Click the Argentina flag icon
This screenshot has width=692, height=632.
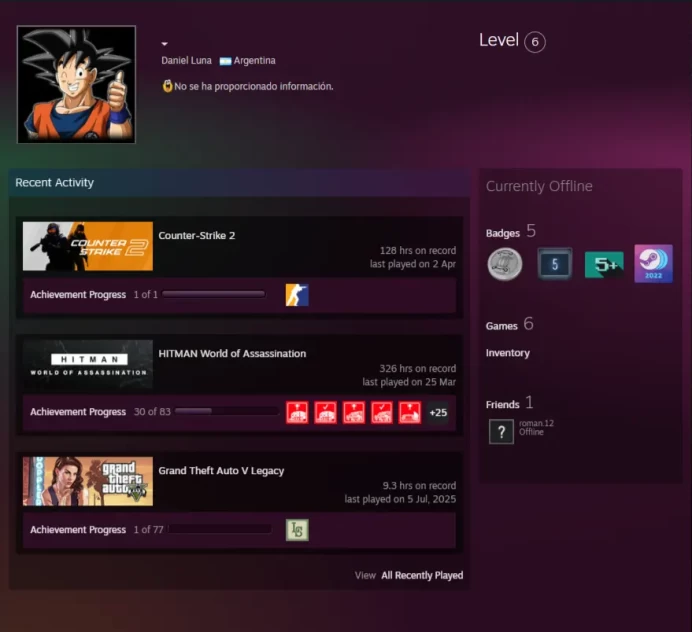(226, 61)
